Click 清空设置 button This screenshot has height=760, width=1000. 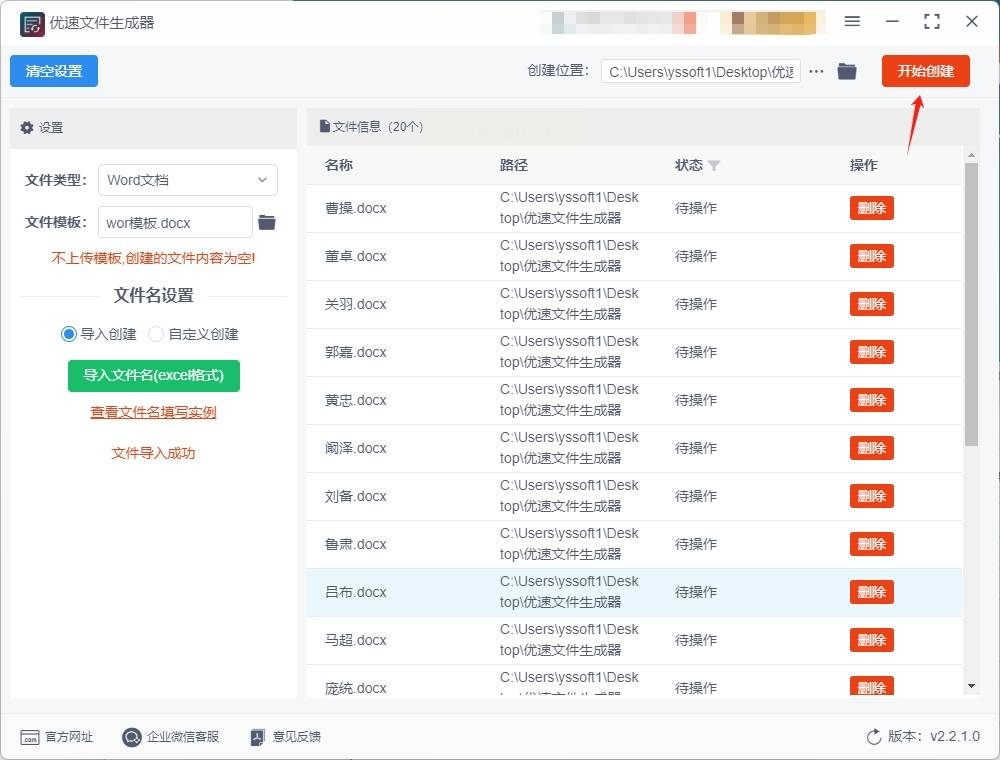coord(54,71)
